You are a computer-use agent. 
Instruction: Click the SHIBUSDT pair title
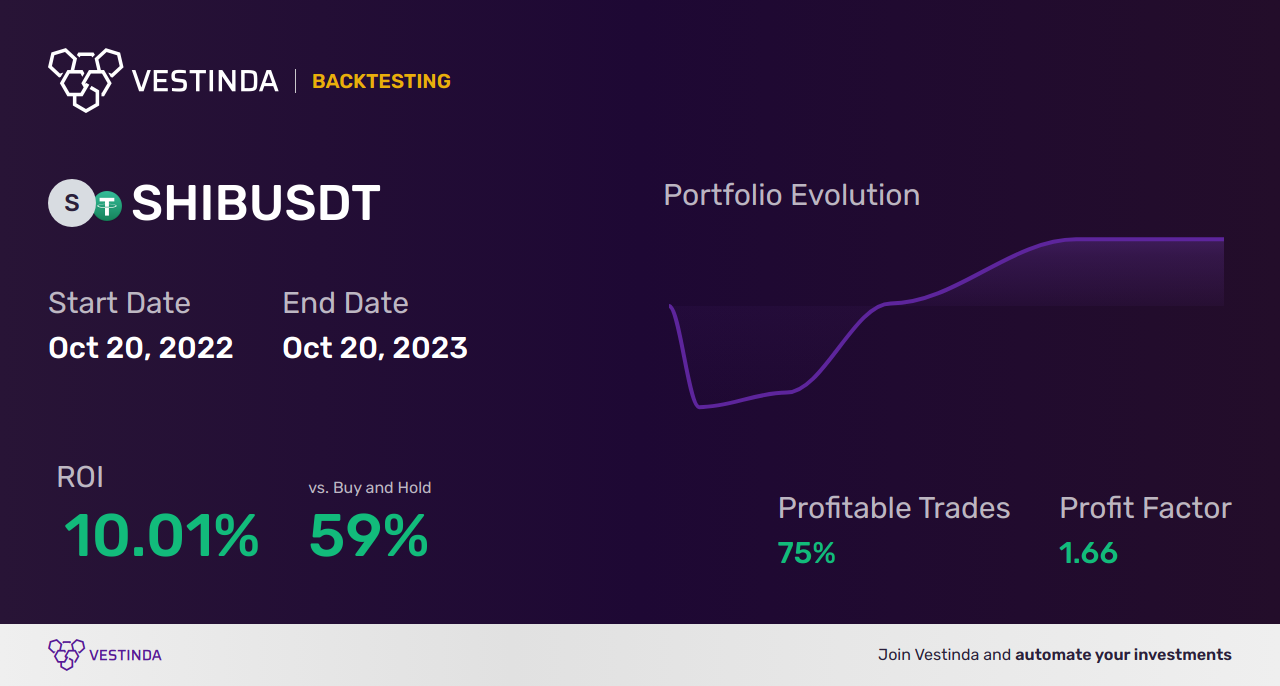[256, 204]
